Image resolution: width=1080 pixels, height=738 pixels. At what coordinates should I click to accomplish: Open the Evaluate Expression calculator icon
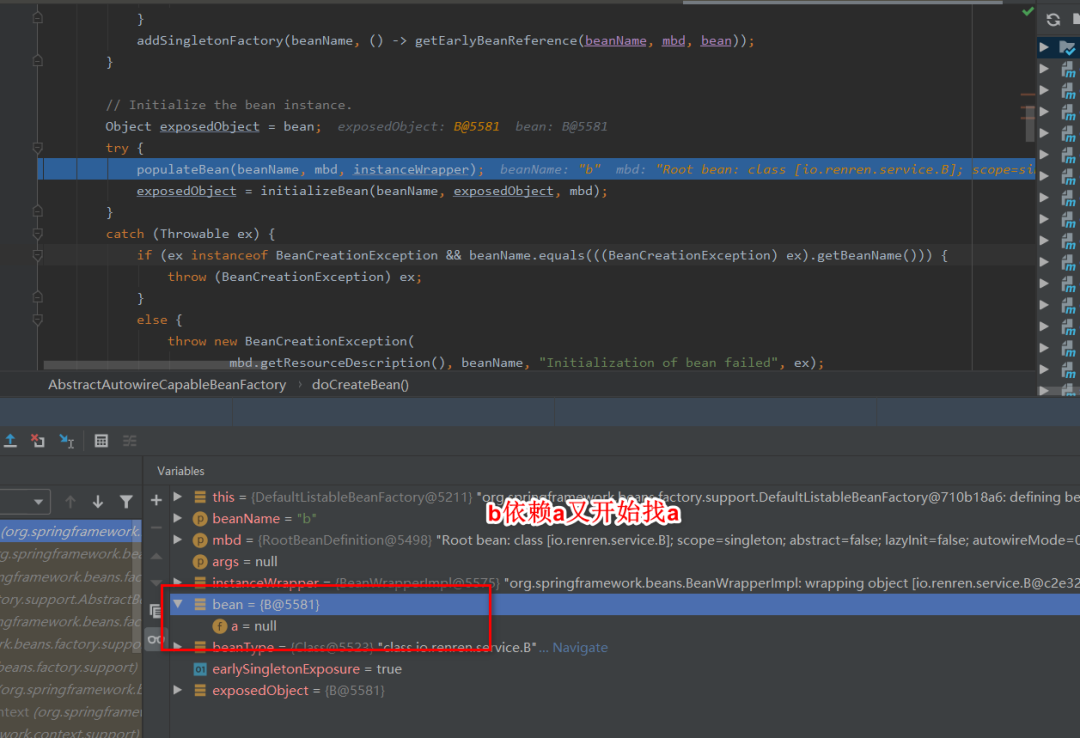click(x=101, y=441)
